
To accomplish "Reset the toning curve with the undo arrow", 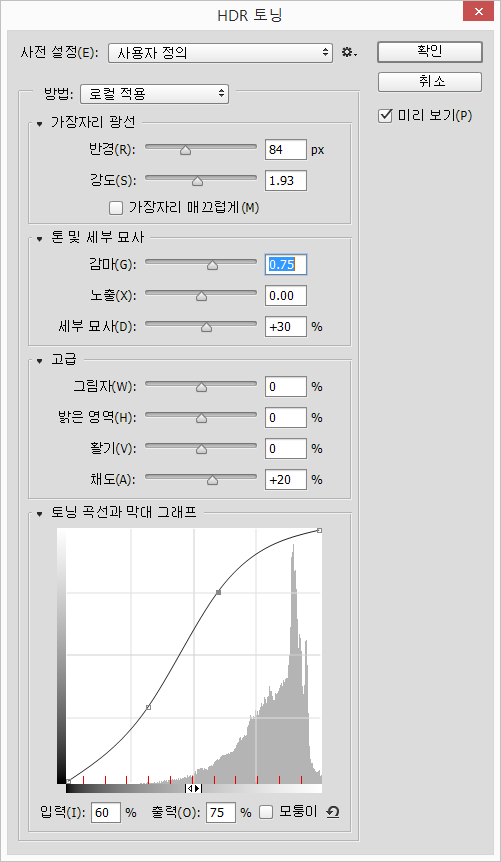I will tap(332, 812).
